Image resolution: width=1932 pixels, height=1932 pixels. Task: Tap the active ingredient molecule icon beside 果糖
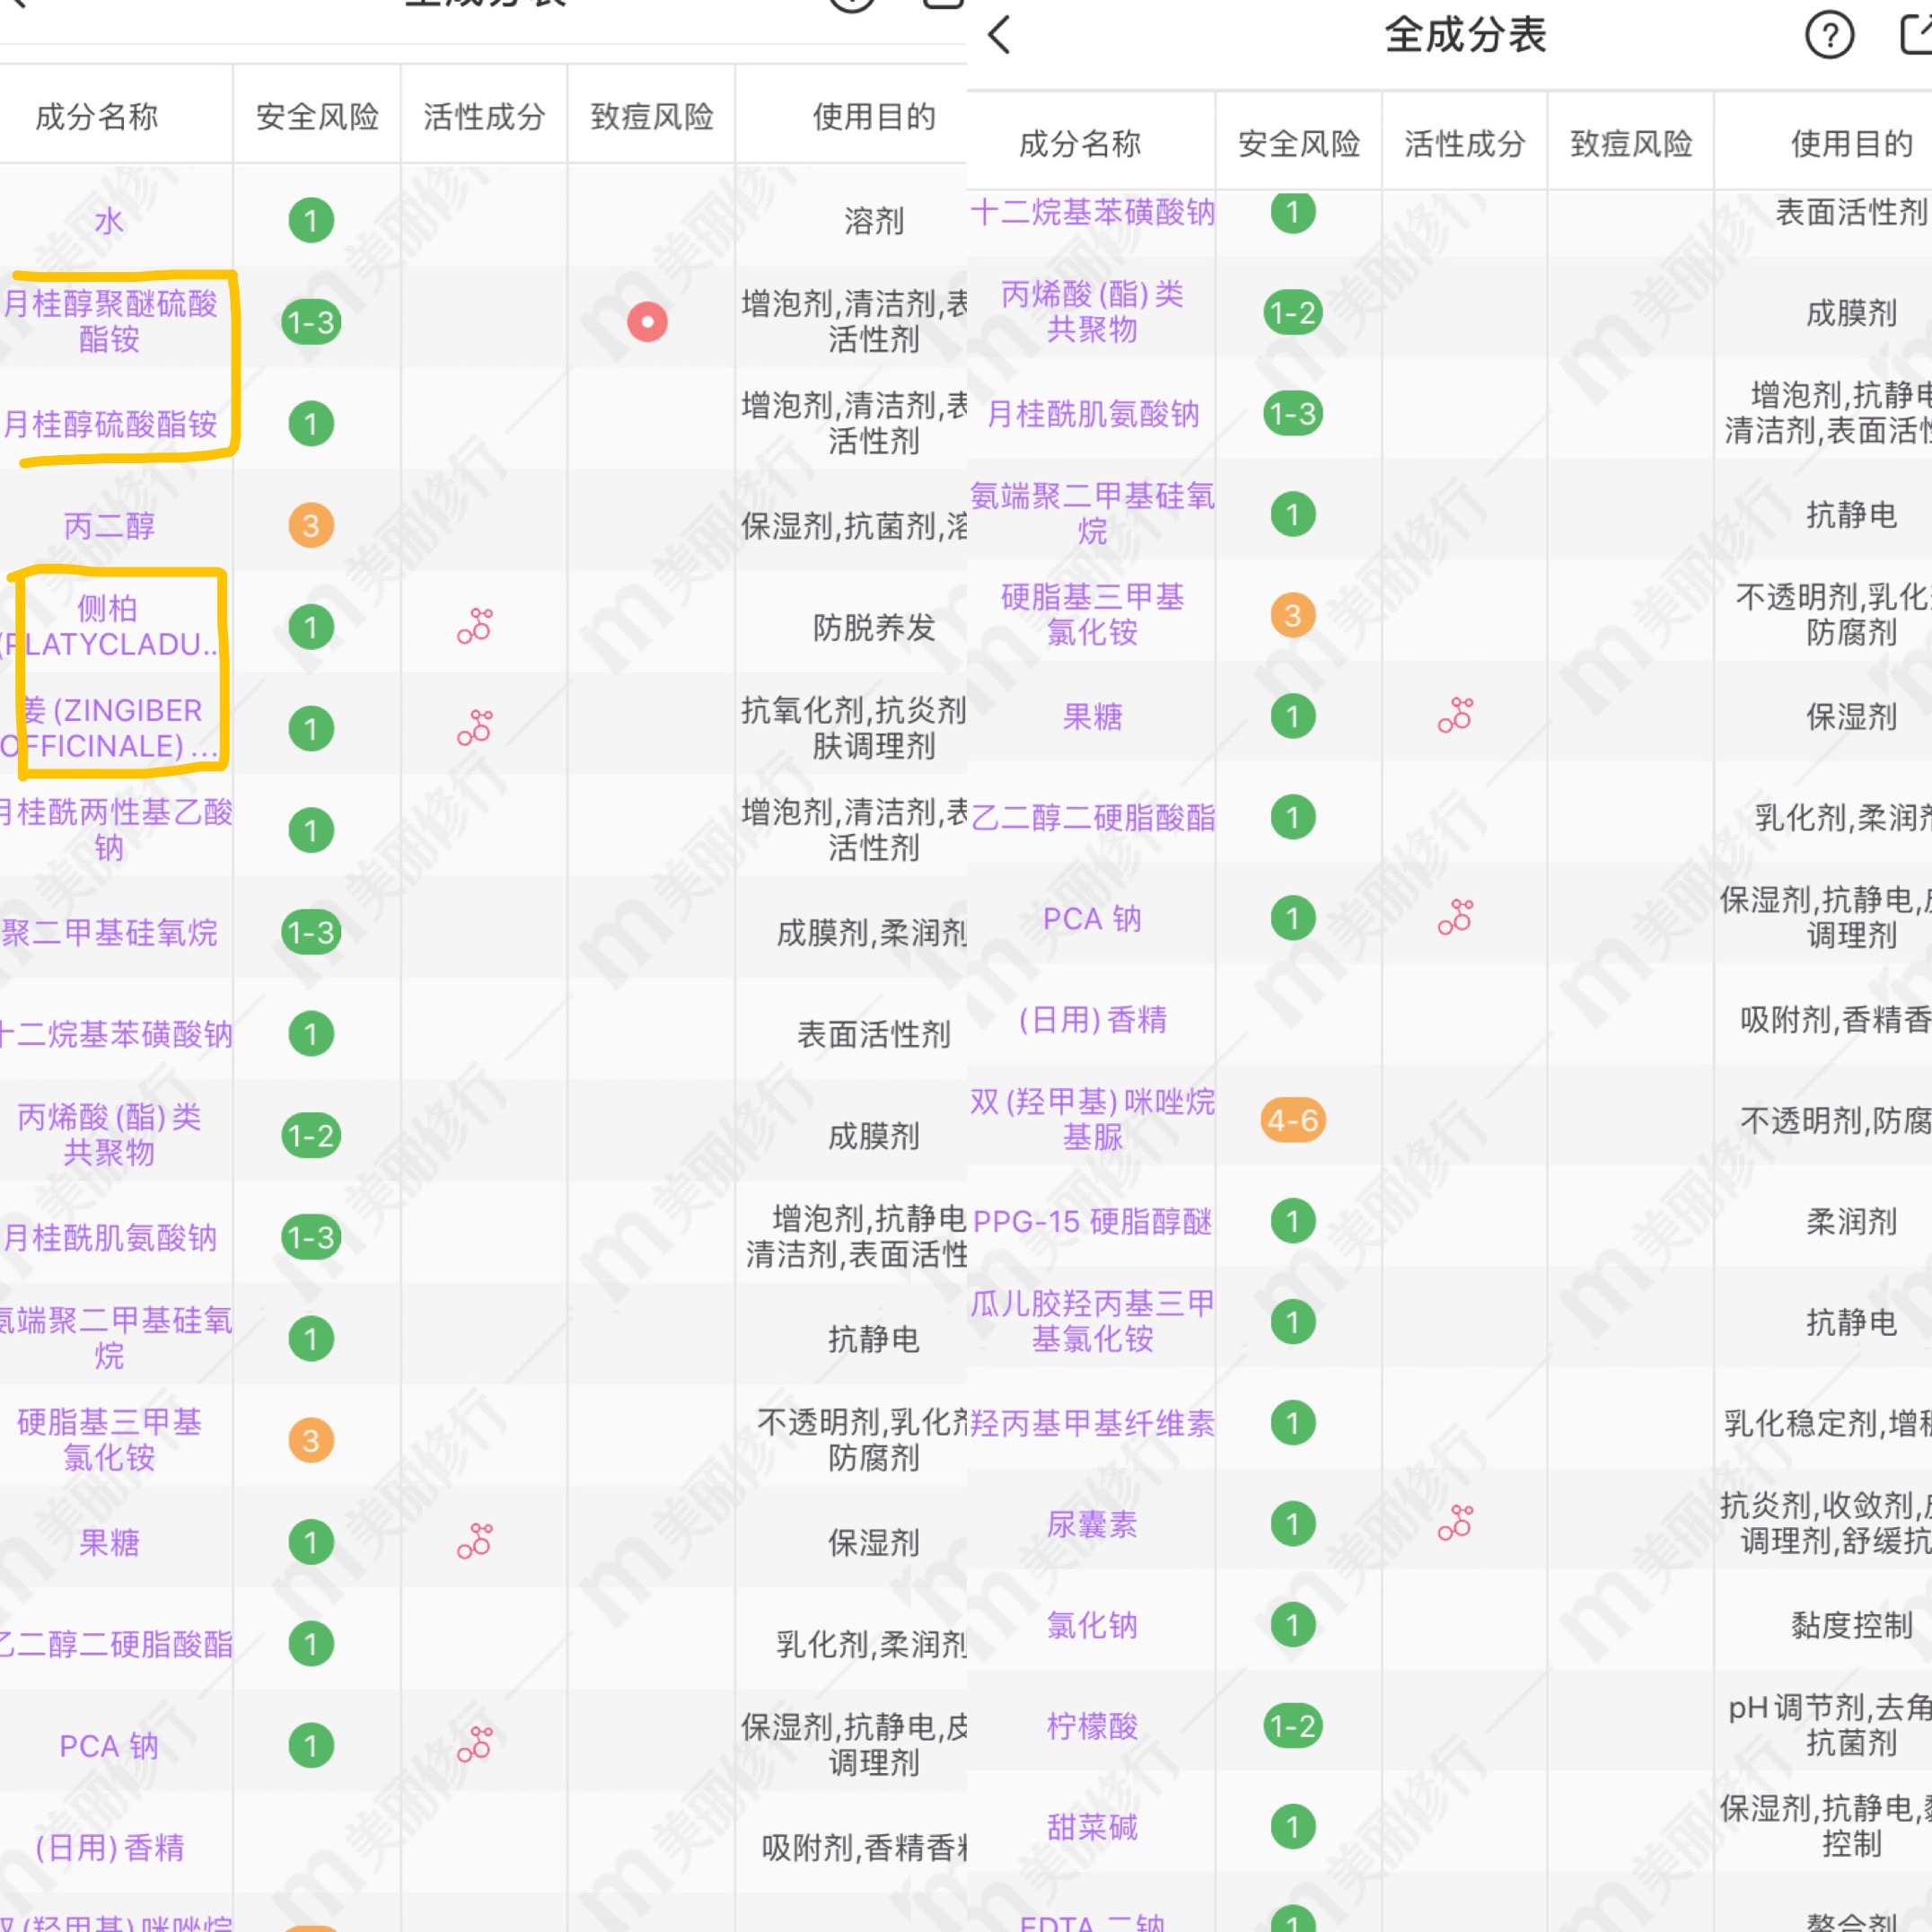pyautogui.click(x=1455, y=715)
